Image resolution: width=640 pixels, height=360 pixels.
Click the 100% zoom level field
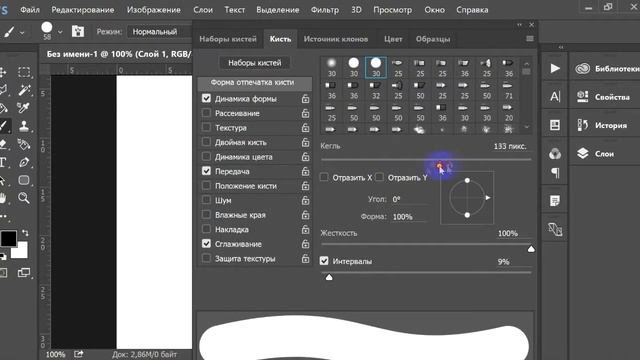pos(56,354)
